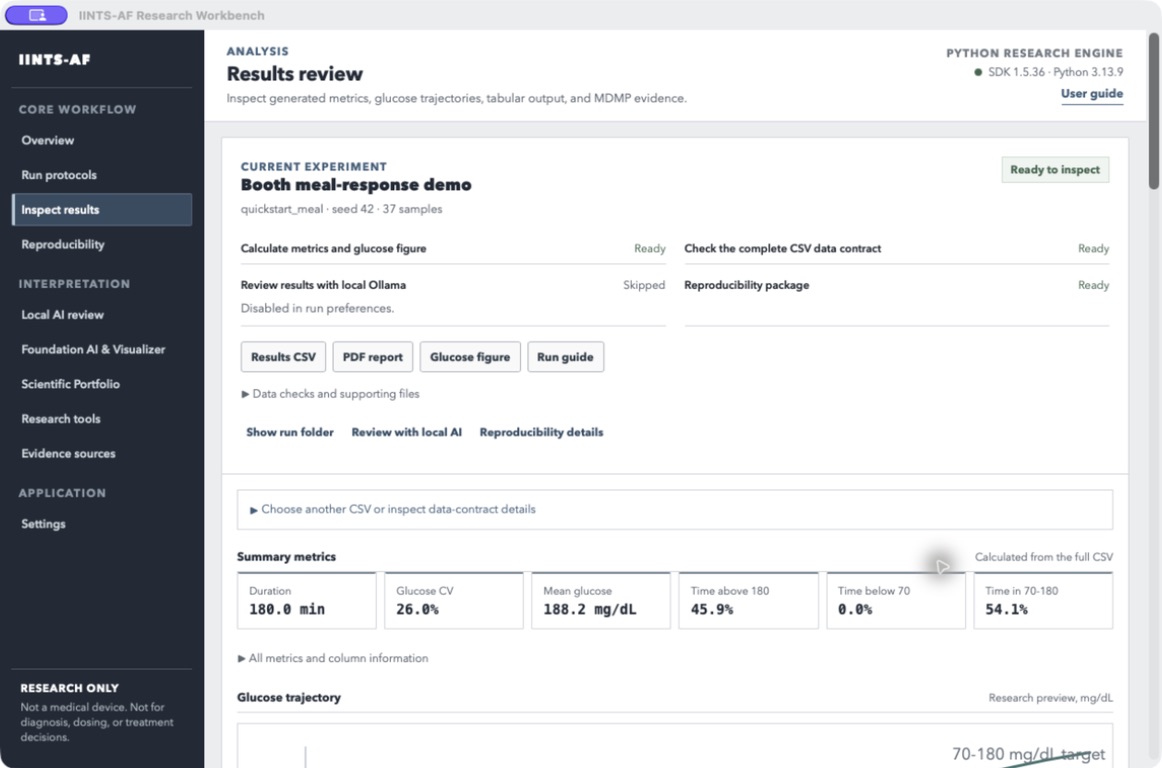Click the vertical scrollbar thumb
The height and width of the screenshot is (768, 1162).
pos(1154,111)
